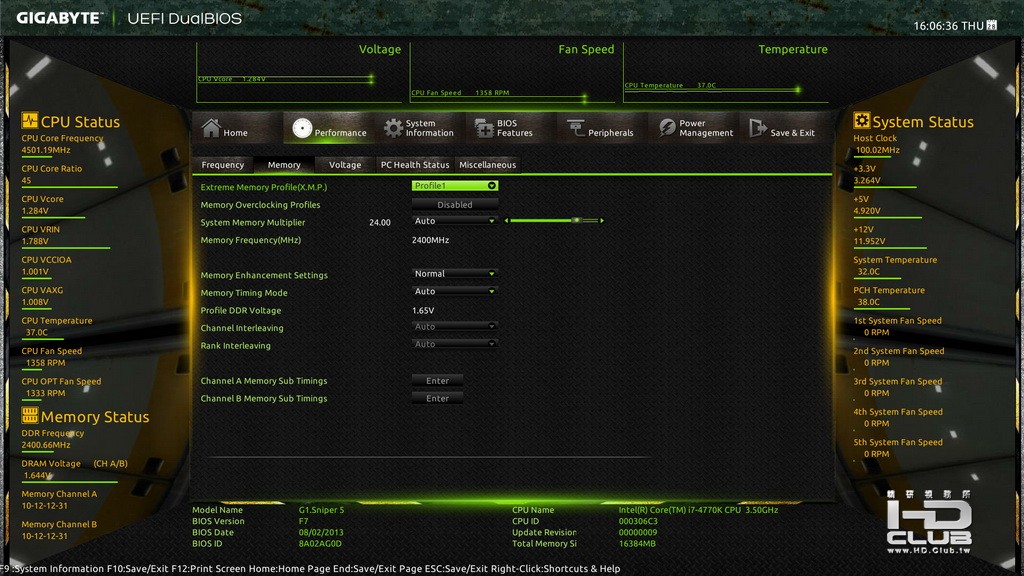Open the Memory Enhancement Settings dropdown

(x=455, y=274)
